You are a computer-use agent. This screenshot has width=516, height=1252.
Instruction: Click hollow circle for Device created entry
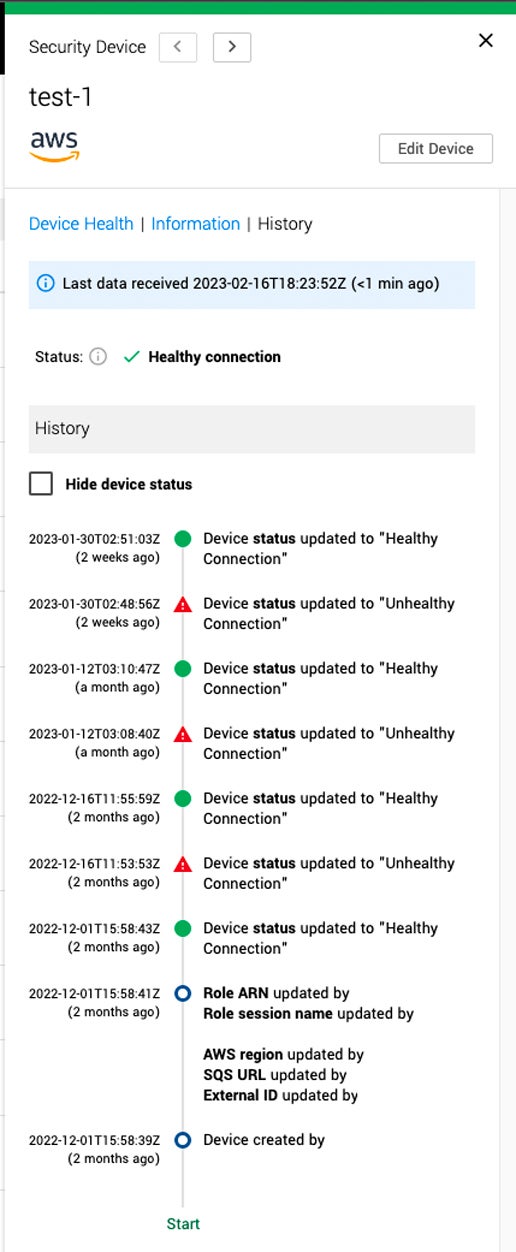tap(183, 1140)
